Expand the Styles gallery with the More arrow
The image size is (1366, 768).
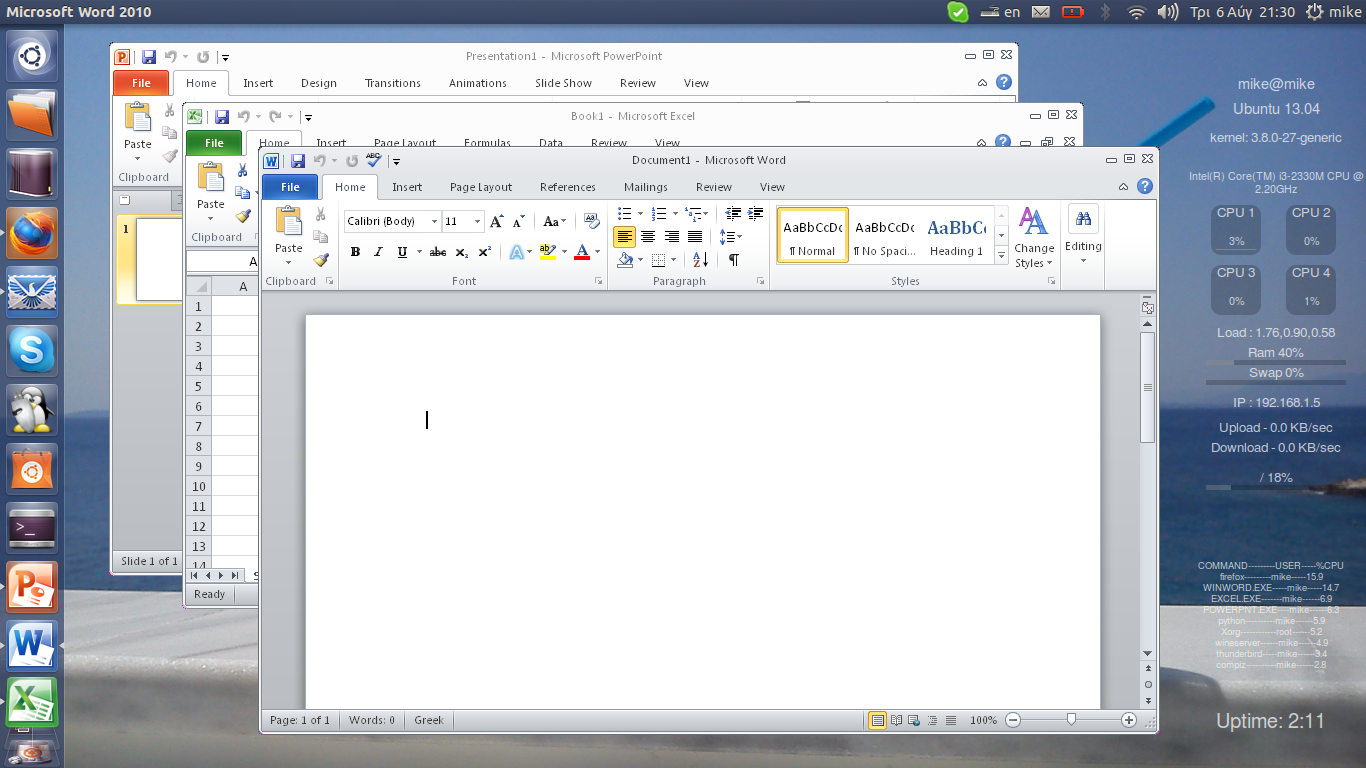tap(1001, 256)
